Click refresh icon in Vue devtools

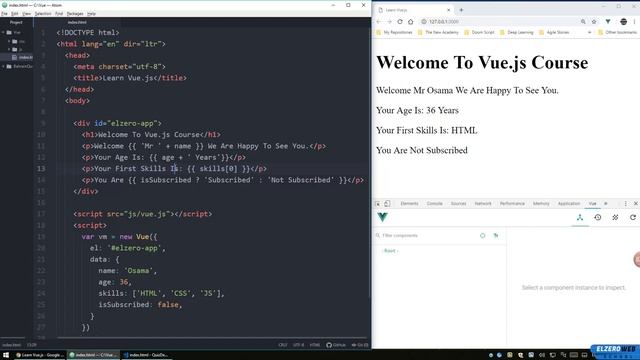coord(633,218)
